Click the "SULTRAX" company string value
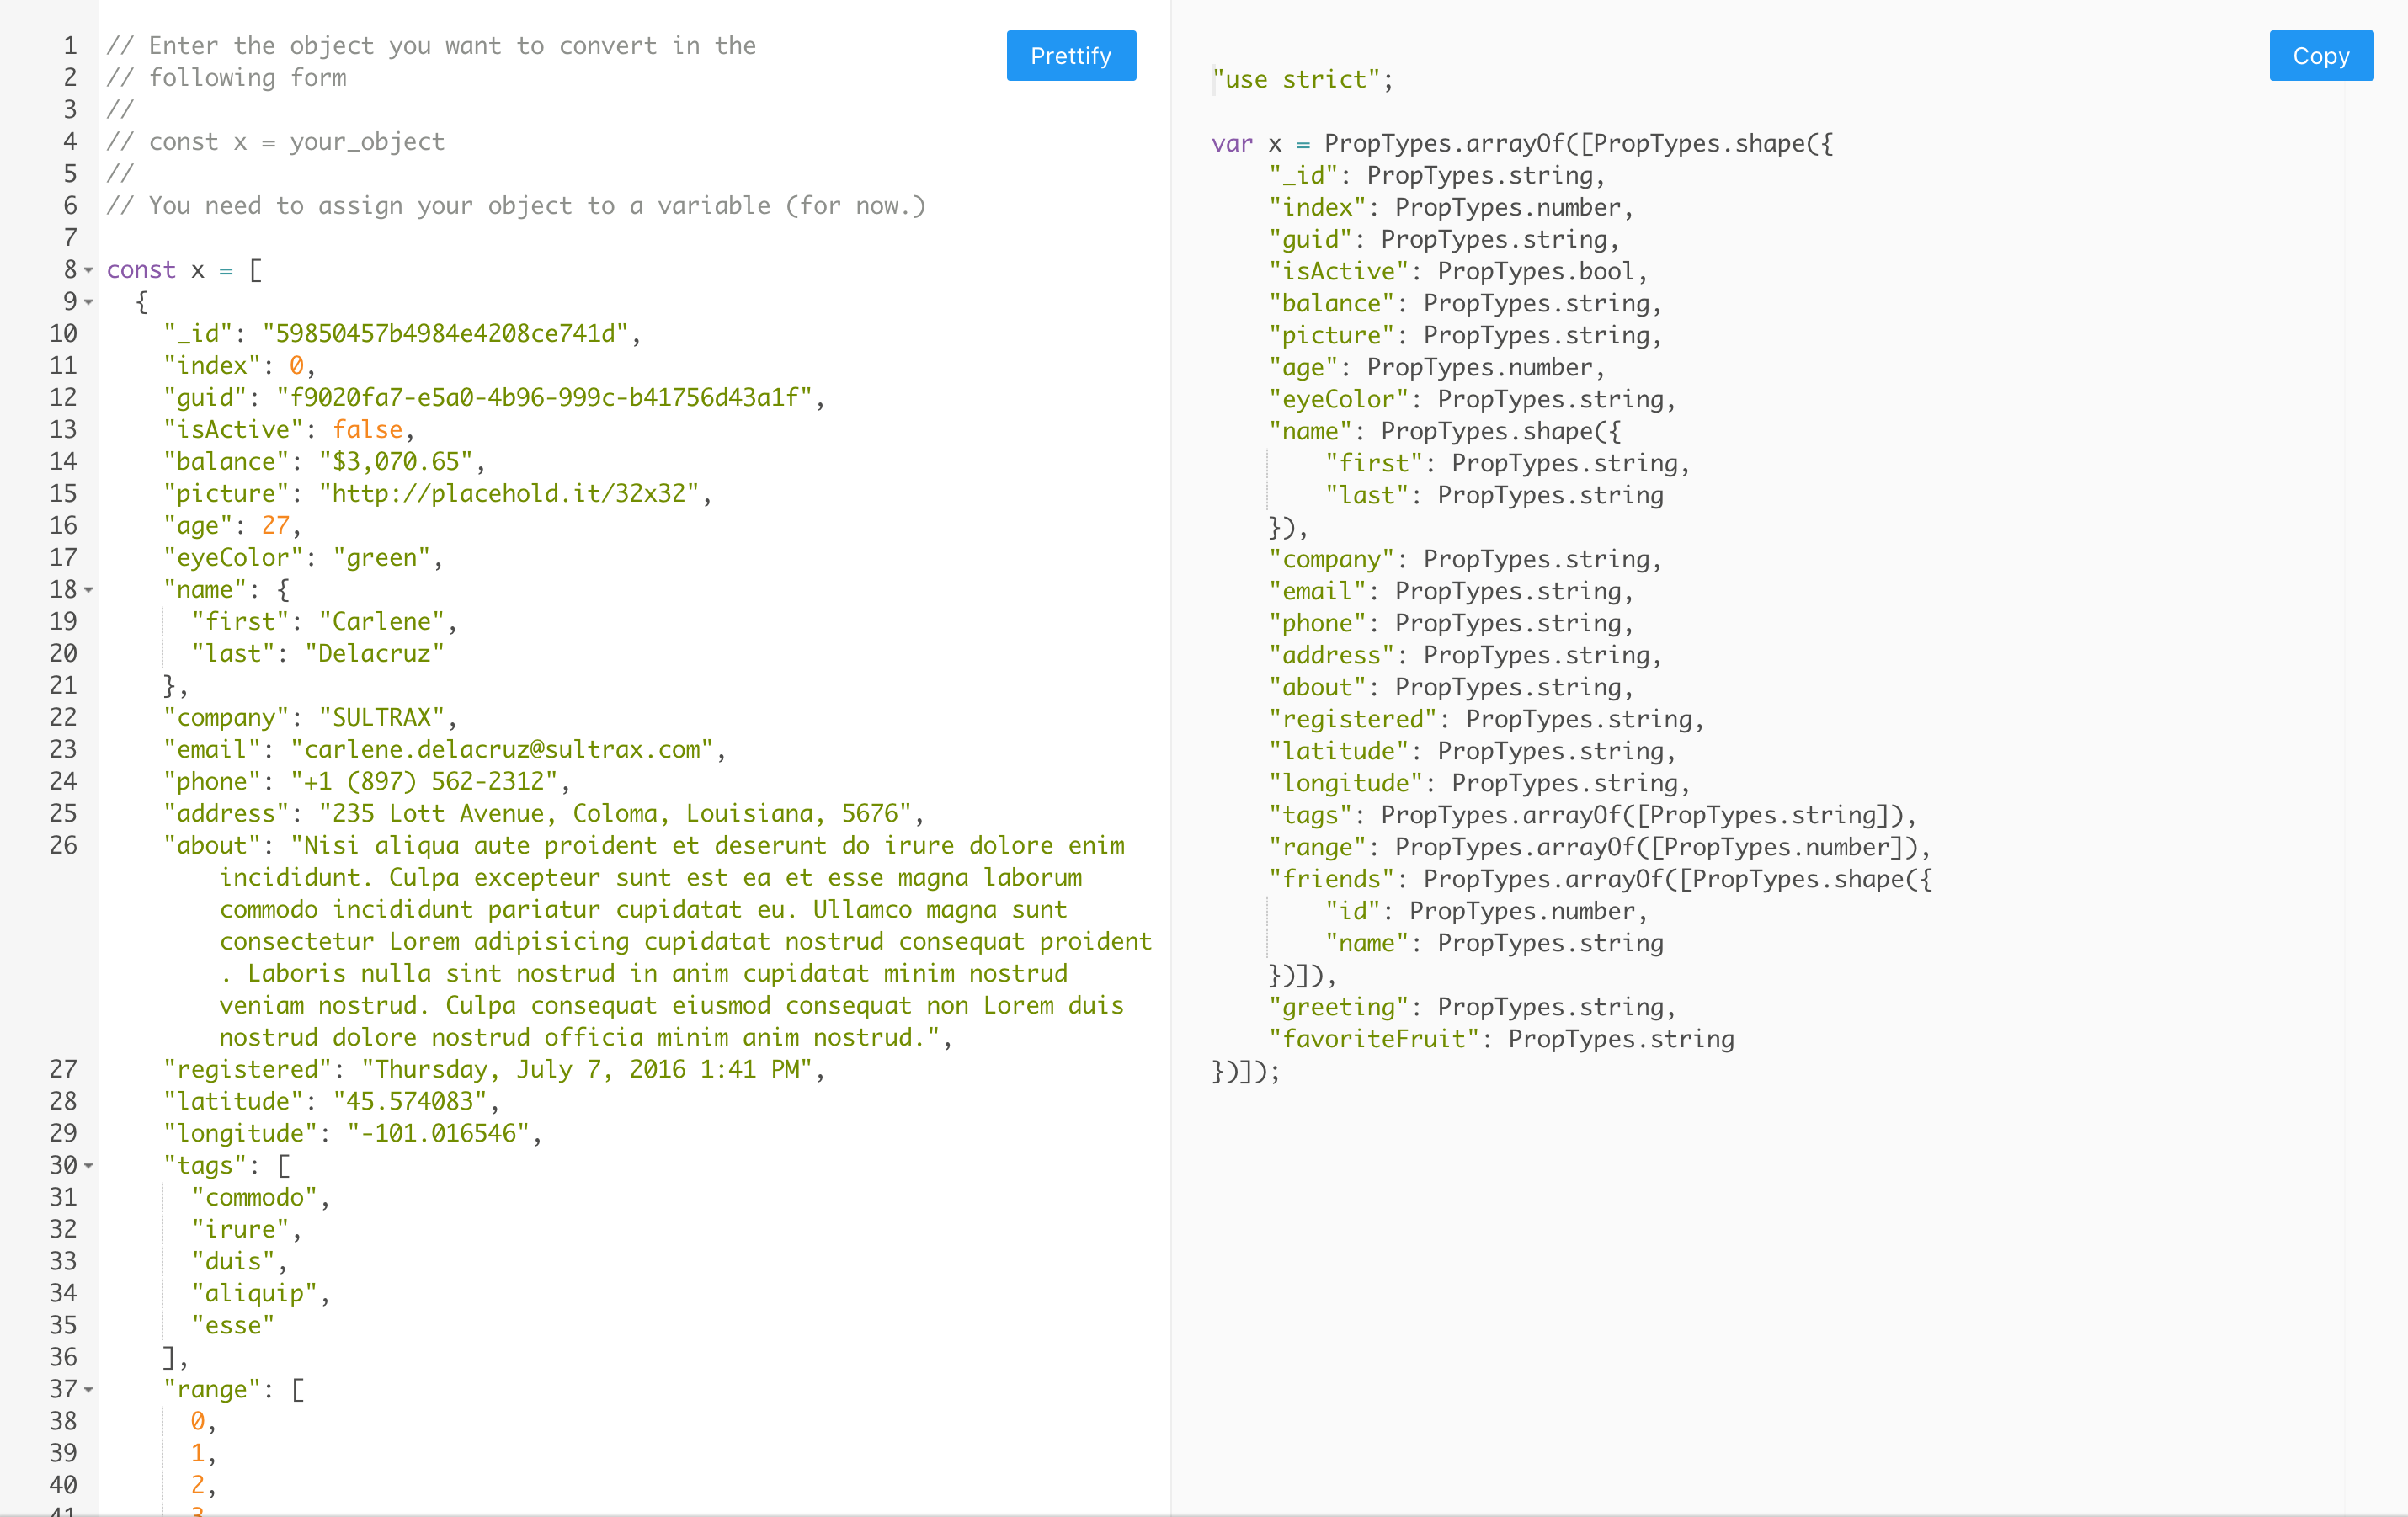2408x1517 pixels. pyautogui.click(x=381, y=718)
